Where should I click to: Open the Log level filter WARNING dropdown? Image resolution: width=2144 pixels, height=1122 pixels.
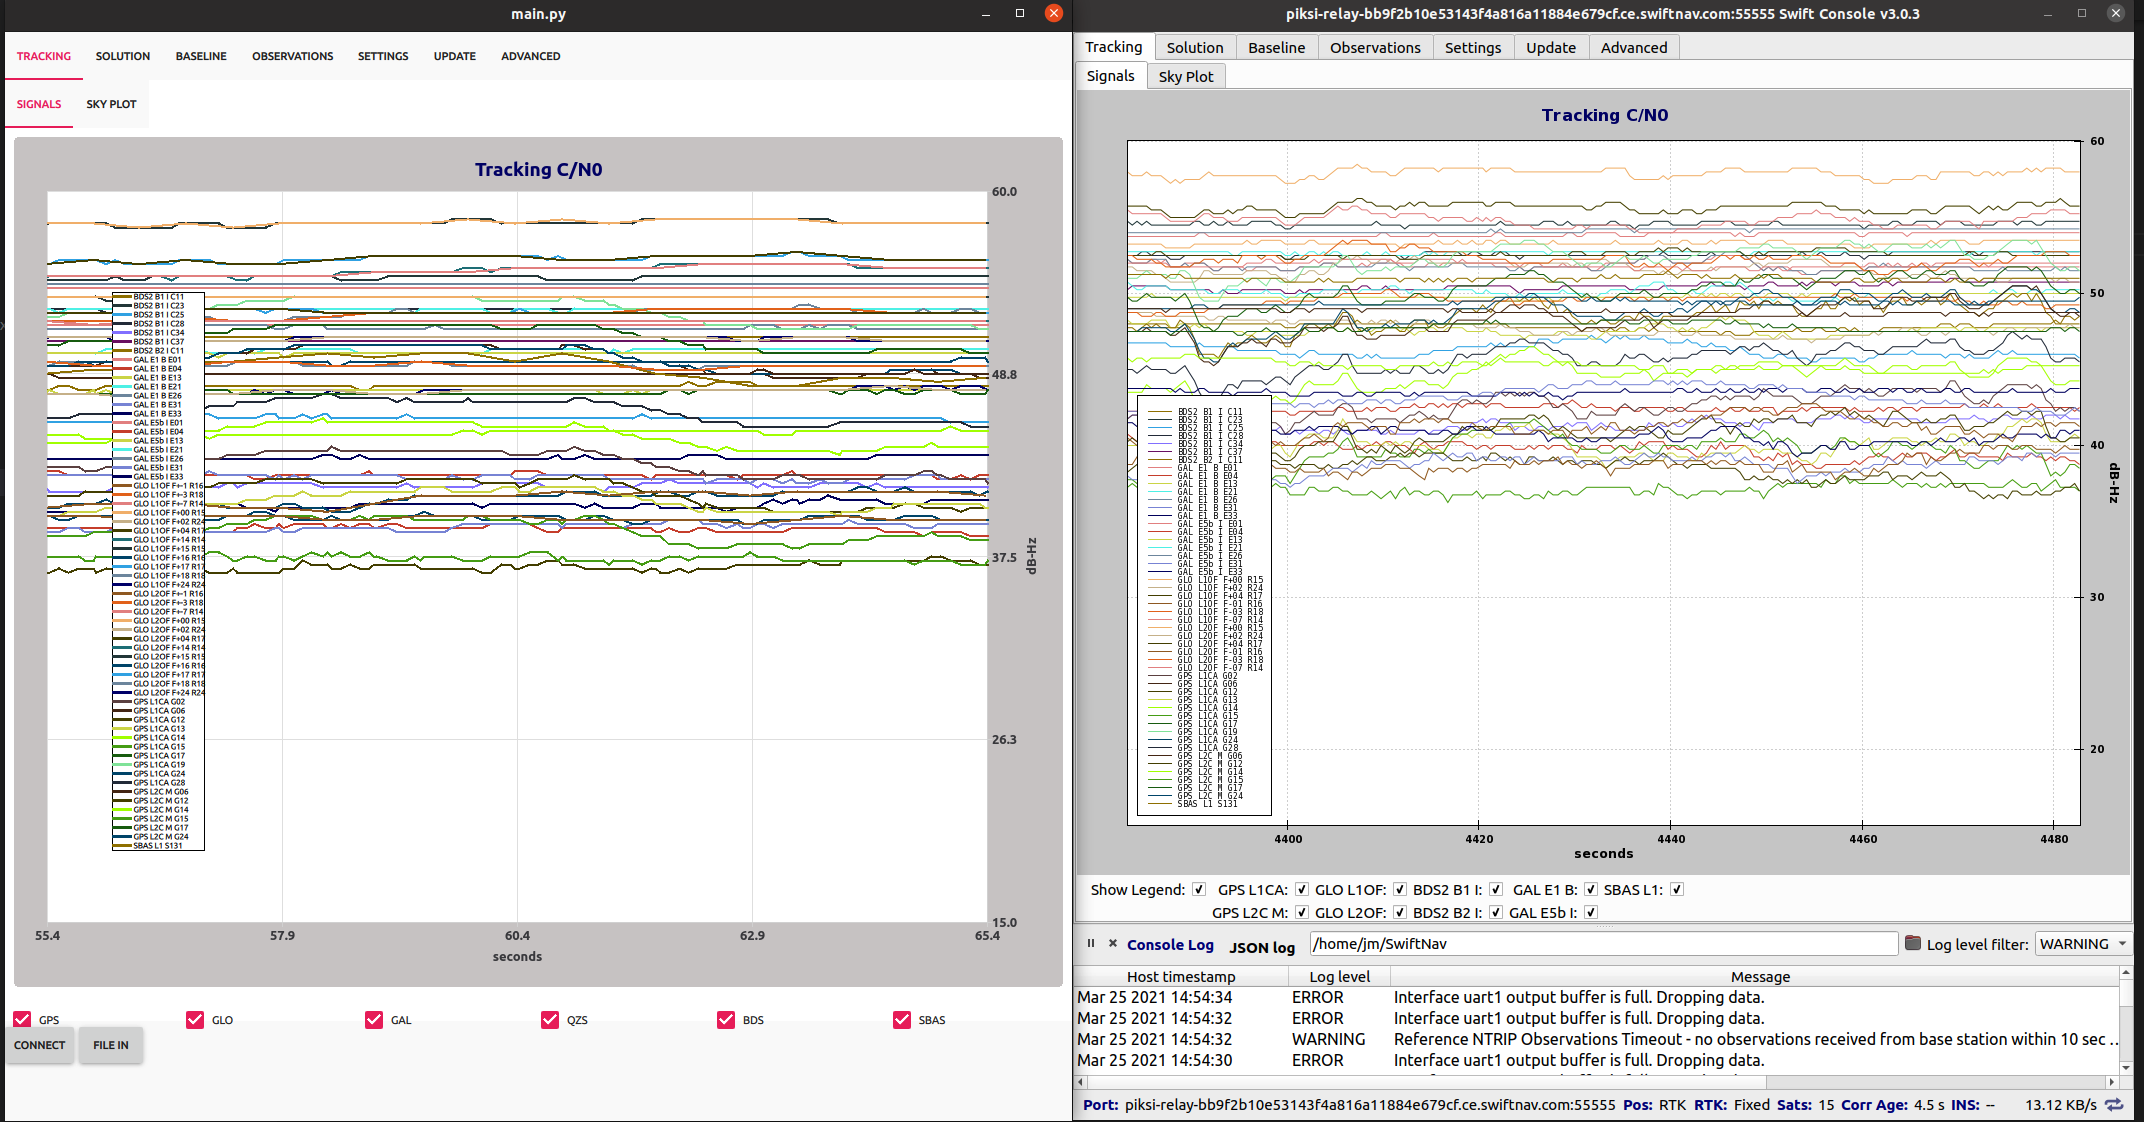[2083, 944]
